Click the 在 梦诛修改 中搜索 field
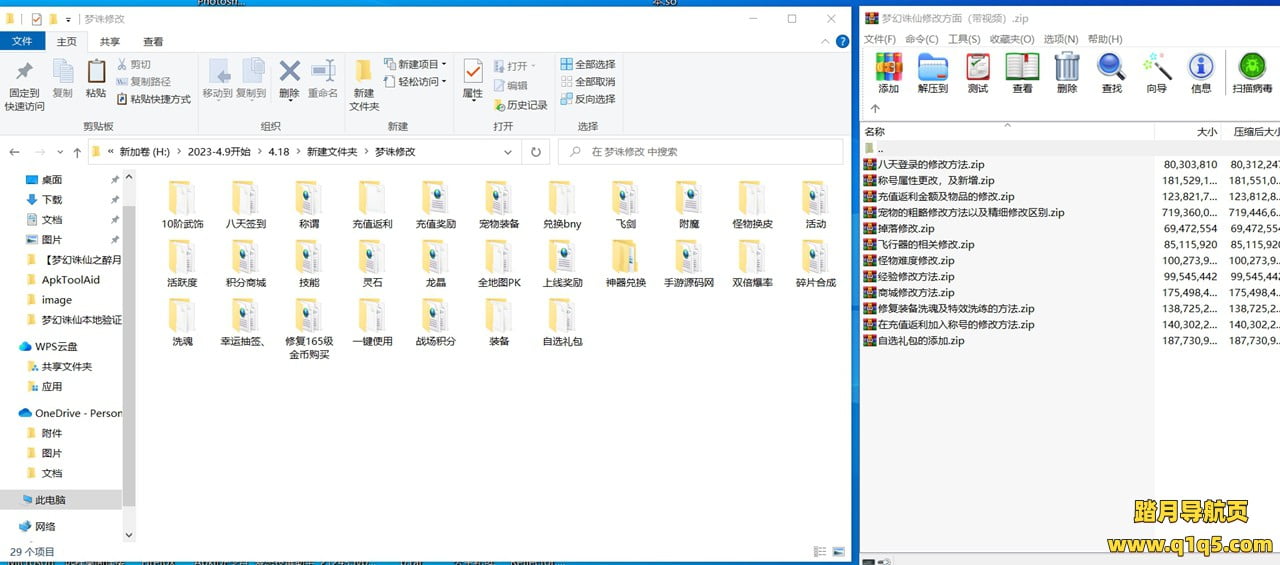 click(705, 152)
